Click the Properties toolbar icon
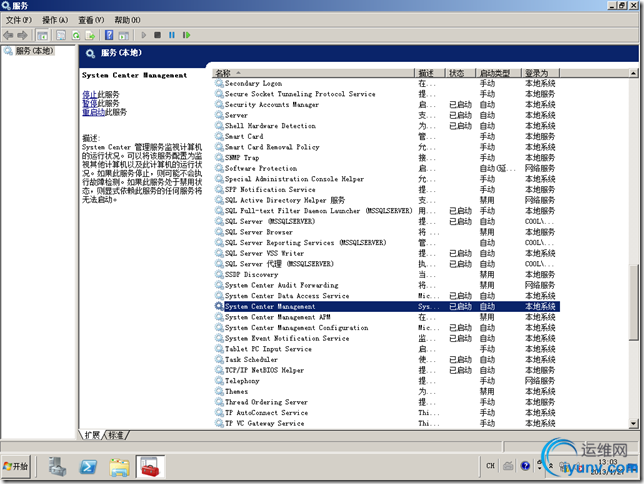Image resolution: width=644 pixels, height=484 pixels. pyautogui.click(x=61, y=35)
